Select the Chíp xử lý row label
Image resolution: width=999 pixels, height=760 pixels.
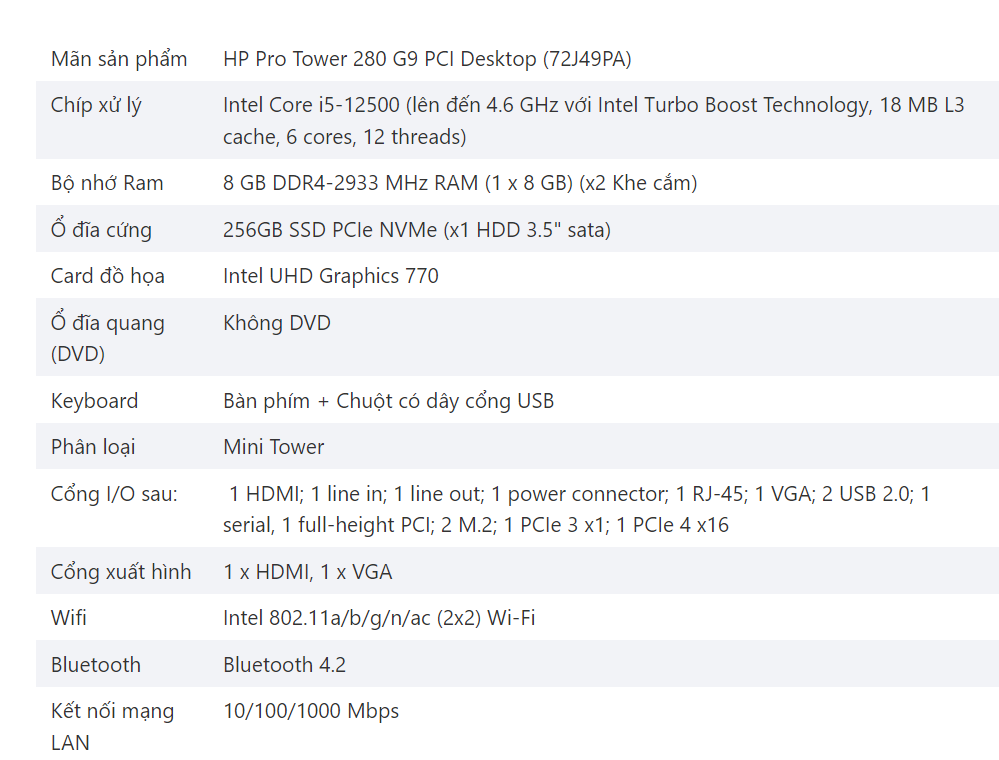point(96,105)
